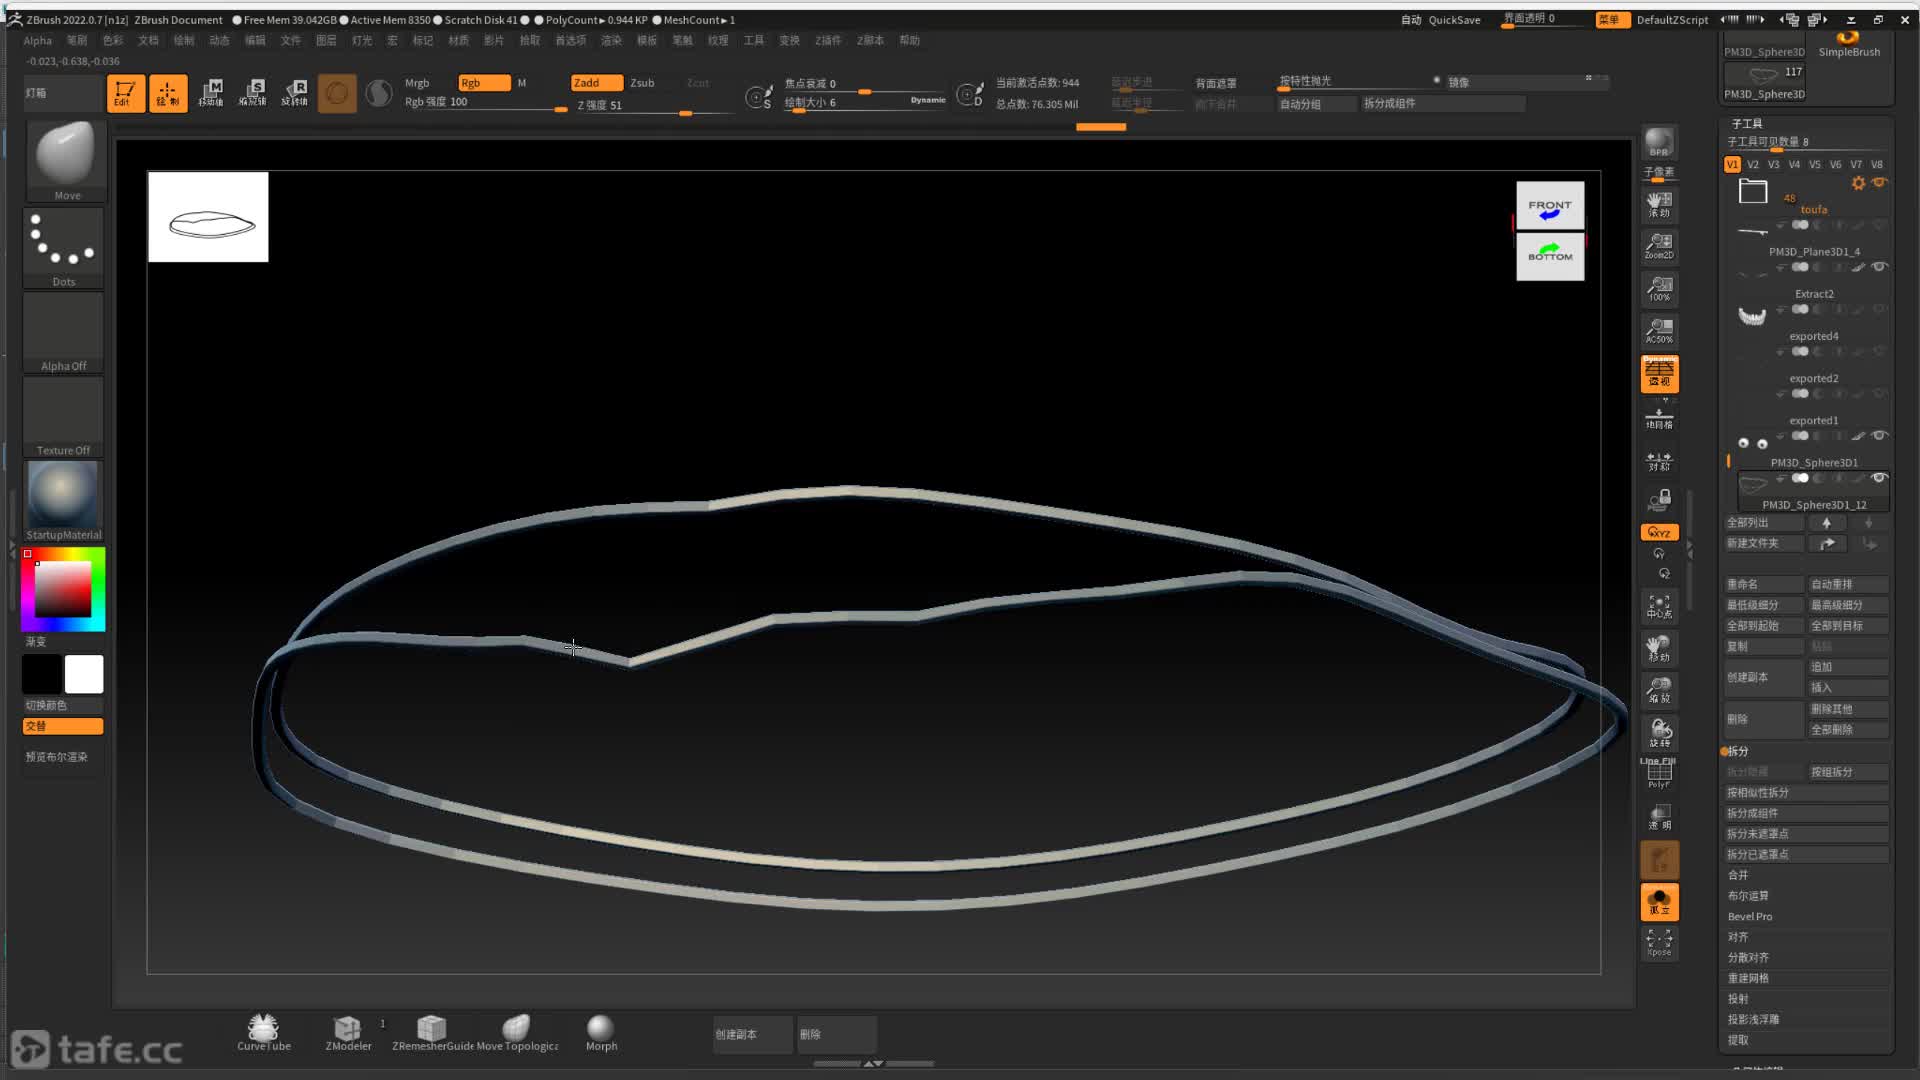This screenshot has height=1080, width=1920.
Task: Activate the Draw (绘制) mode button
Action: point(168,93)
